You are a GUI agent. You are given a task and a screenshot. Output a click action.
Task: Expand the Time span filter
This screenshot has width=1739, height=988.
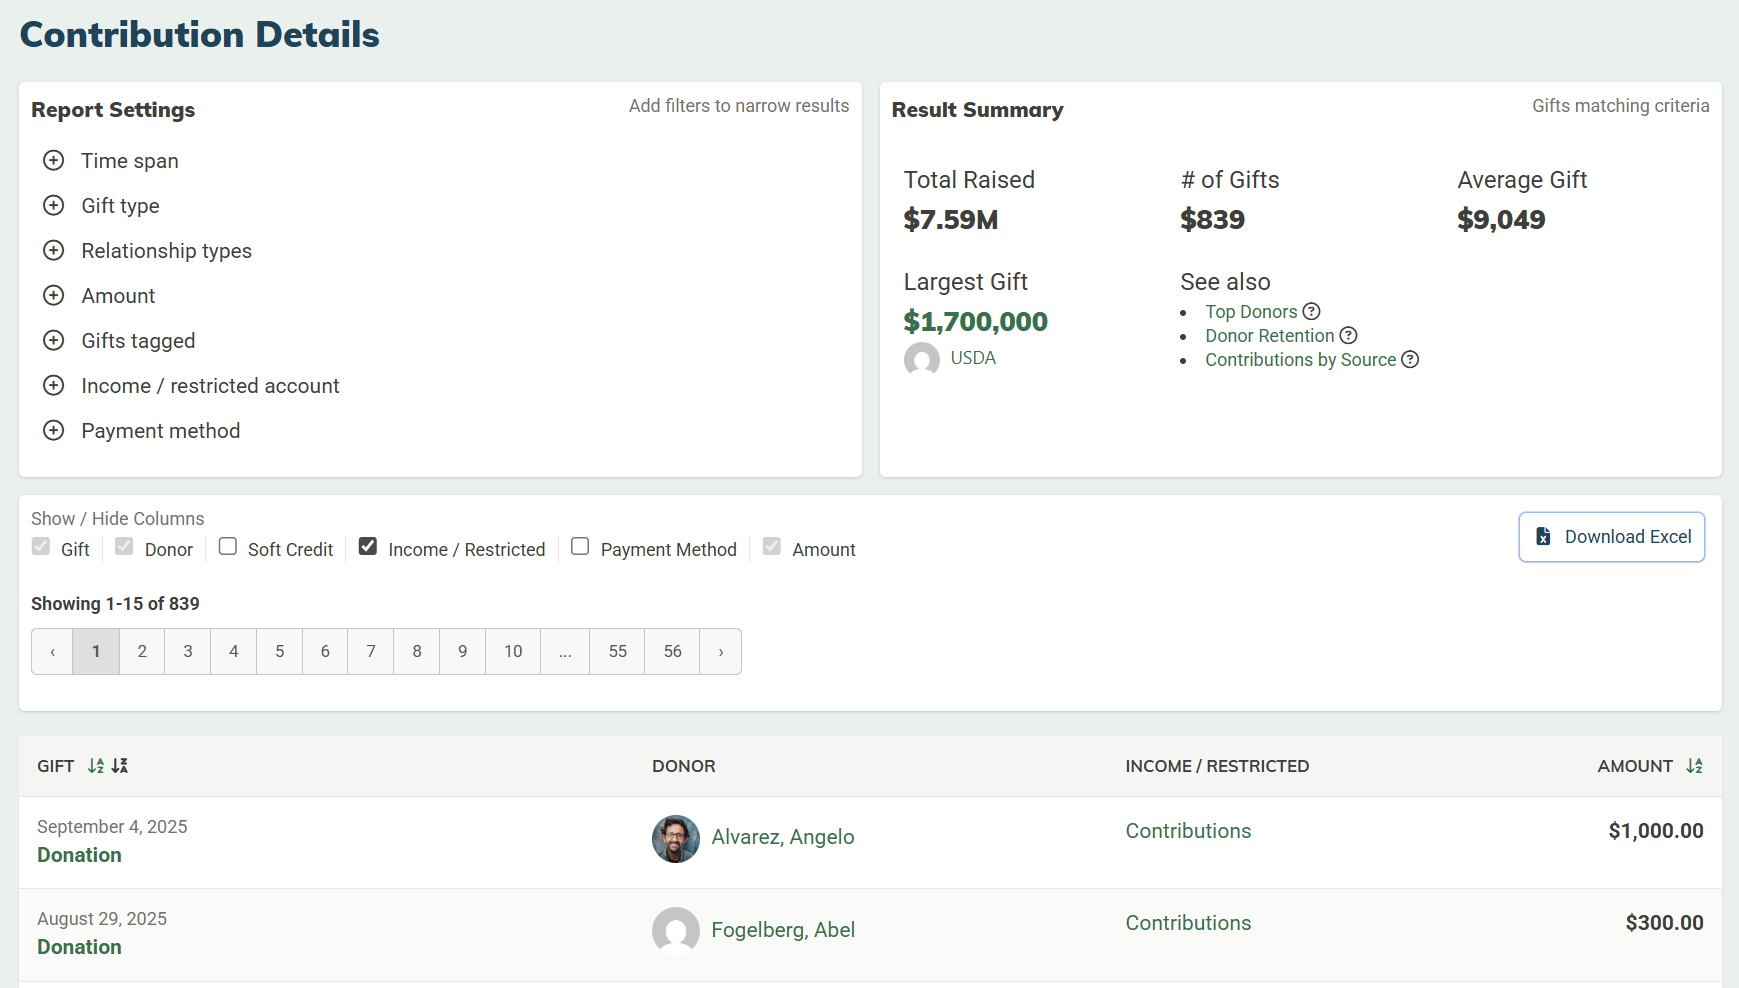(x=54, y=161)
